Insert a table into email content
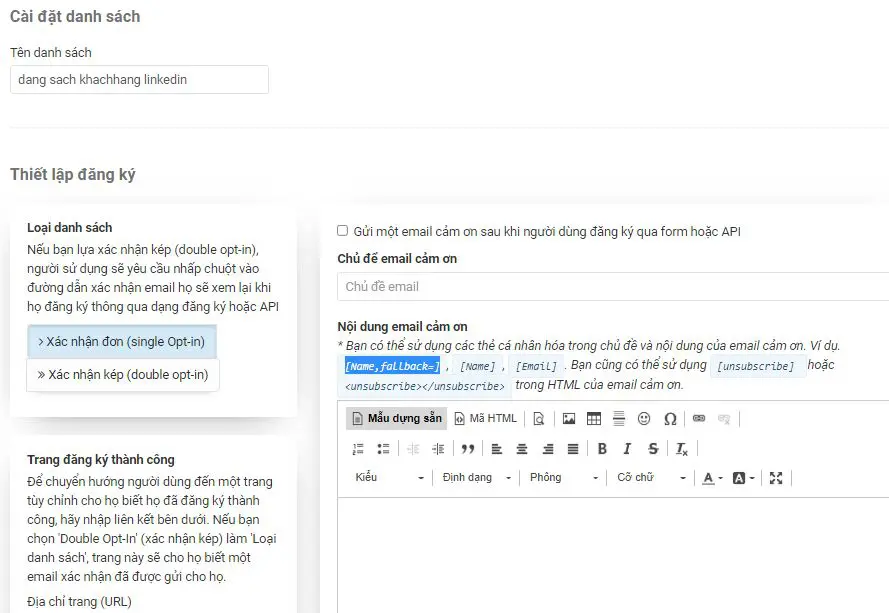This screenshot has width=889, height=613. pos(594,418)
